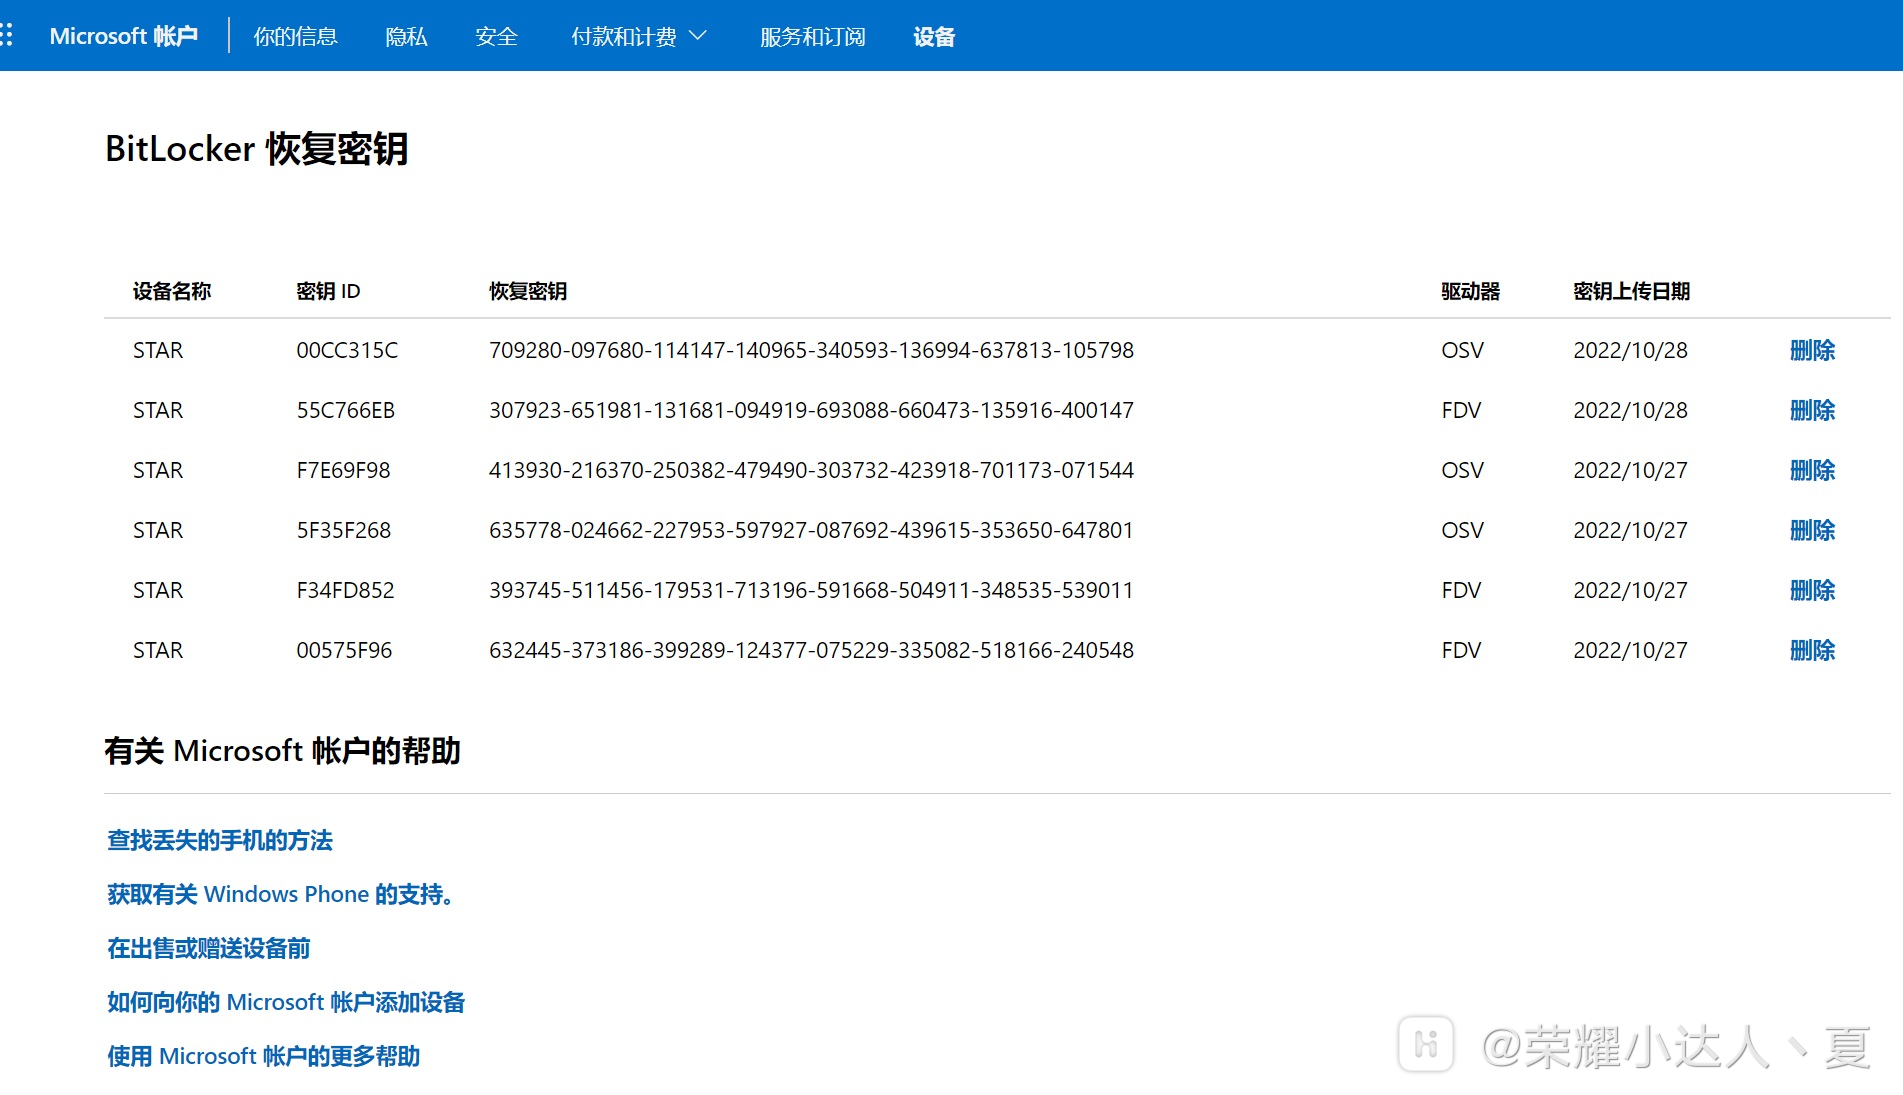Open the 服务和订阅 section
Image resolution: width=1903 pixels, height=1095 pixels.
coord(811,36)
